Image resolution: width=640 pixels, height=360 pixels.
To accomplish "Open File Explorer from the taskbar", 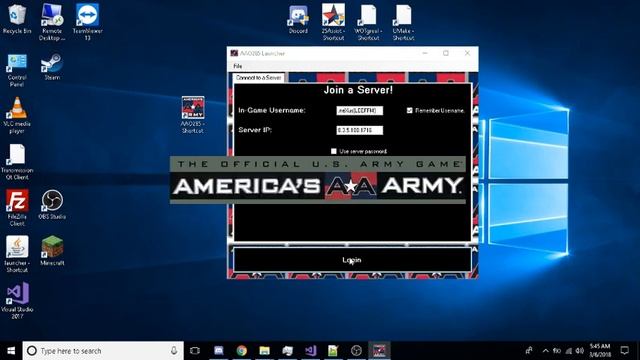I will pyautogui.click(x=264, y=351).
